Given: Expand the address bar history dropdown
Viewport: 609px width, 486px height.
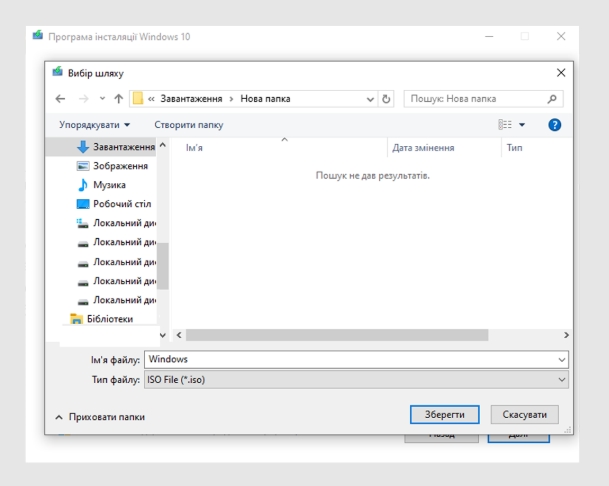Looking at the screenshot, I should click(370, 99).
